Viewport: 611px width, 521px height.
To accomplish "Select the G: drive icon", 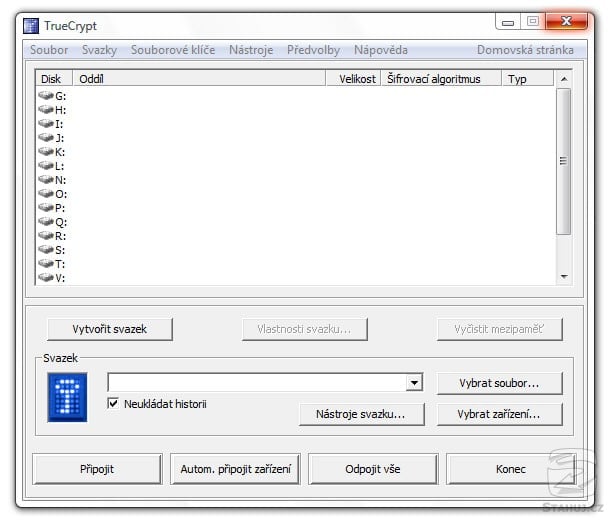I will [46, 95].
